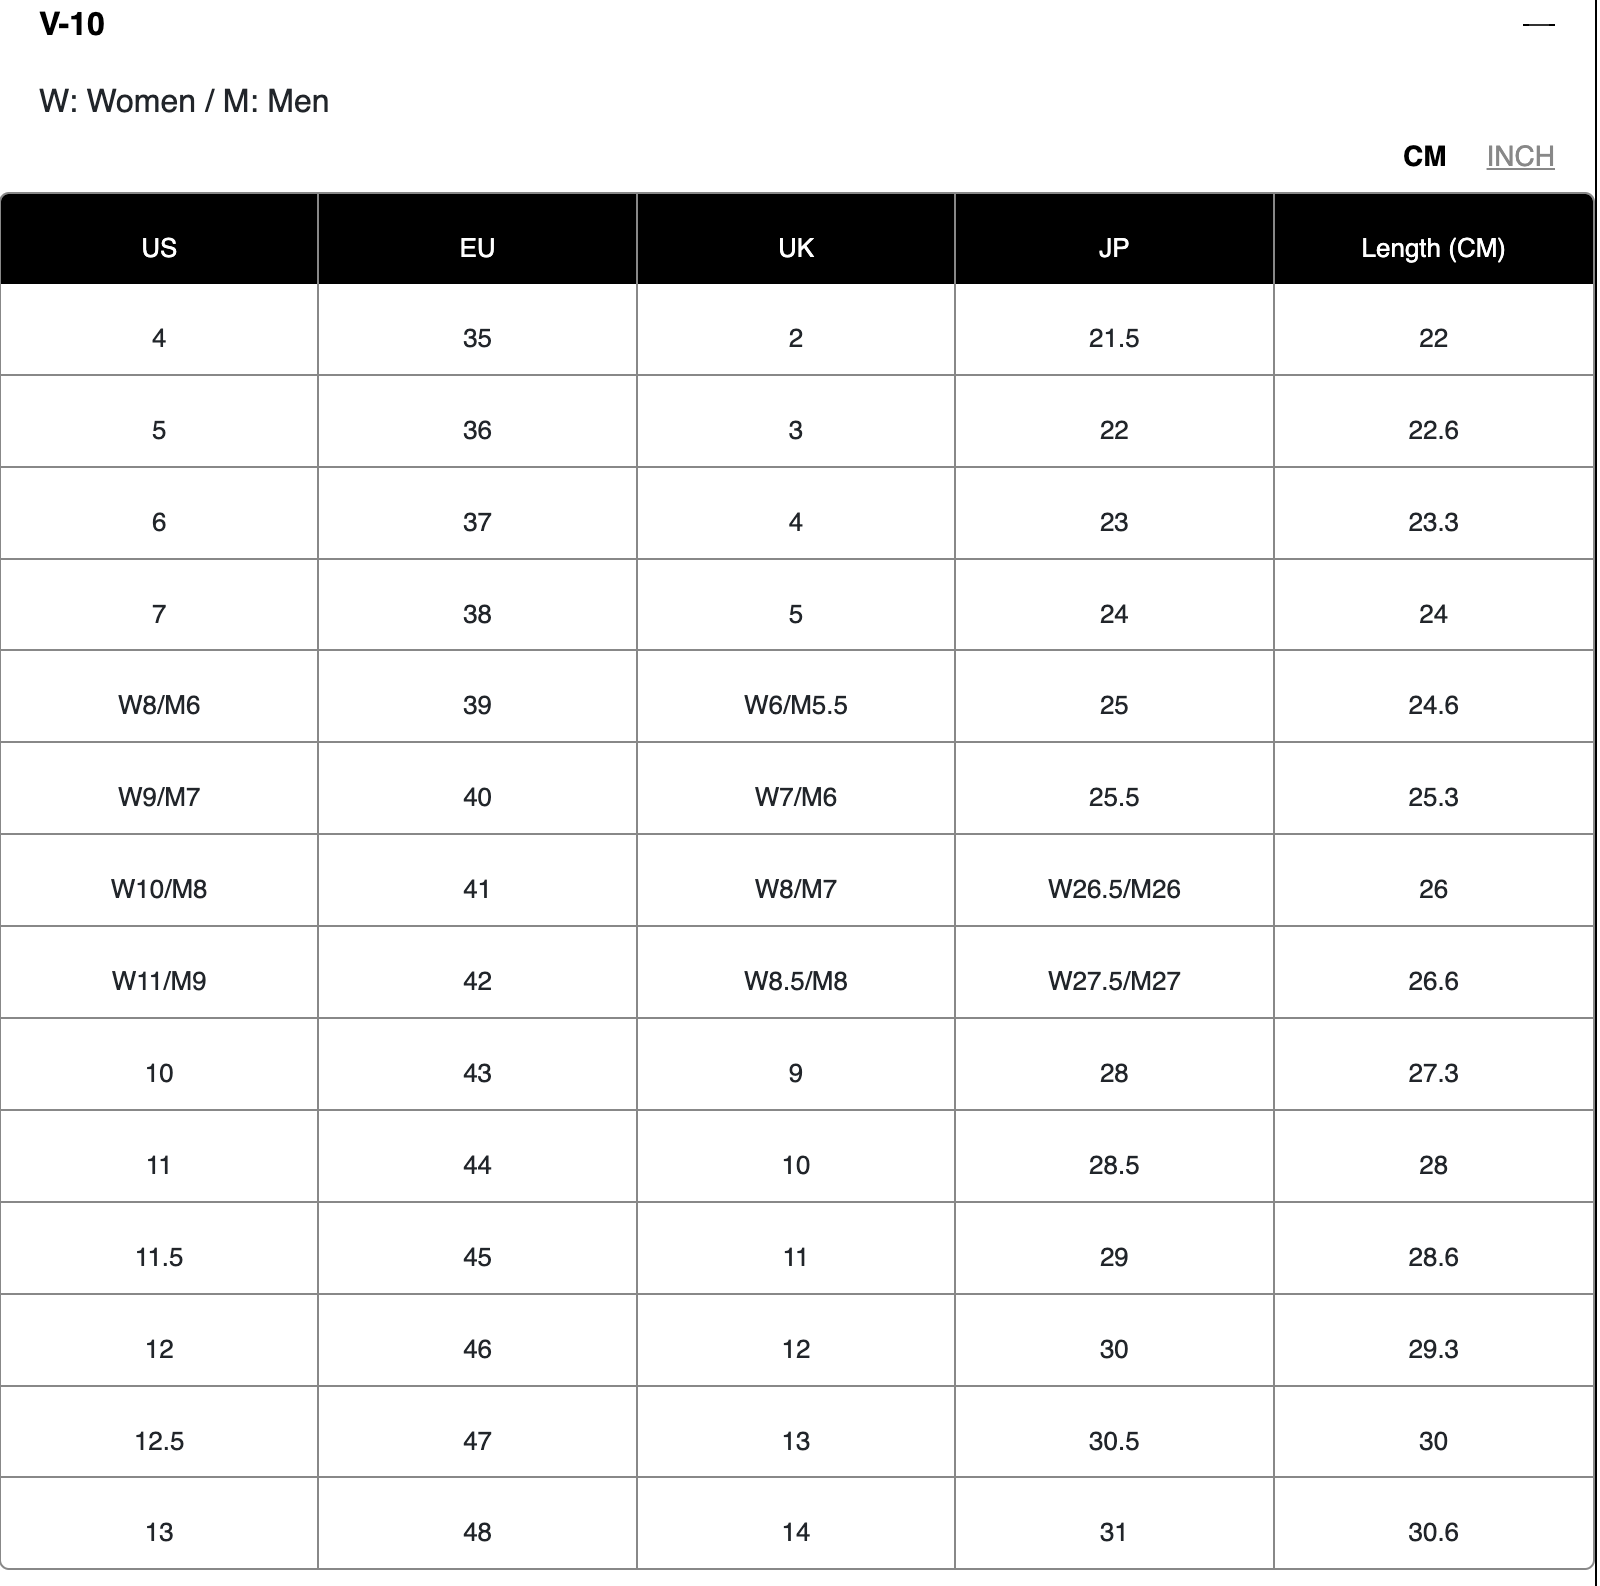Click the Length (CM) column header
This screenshot has width=1600, height=1586.
(1433, 248)
